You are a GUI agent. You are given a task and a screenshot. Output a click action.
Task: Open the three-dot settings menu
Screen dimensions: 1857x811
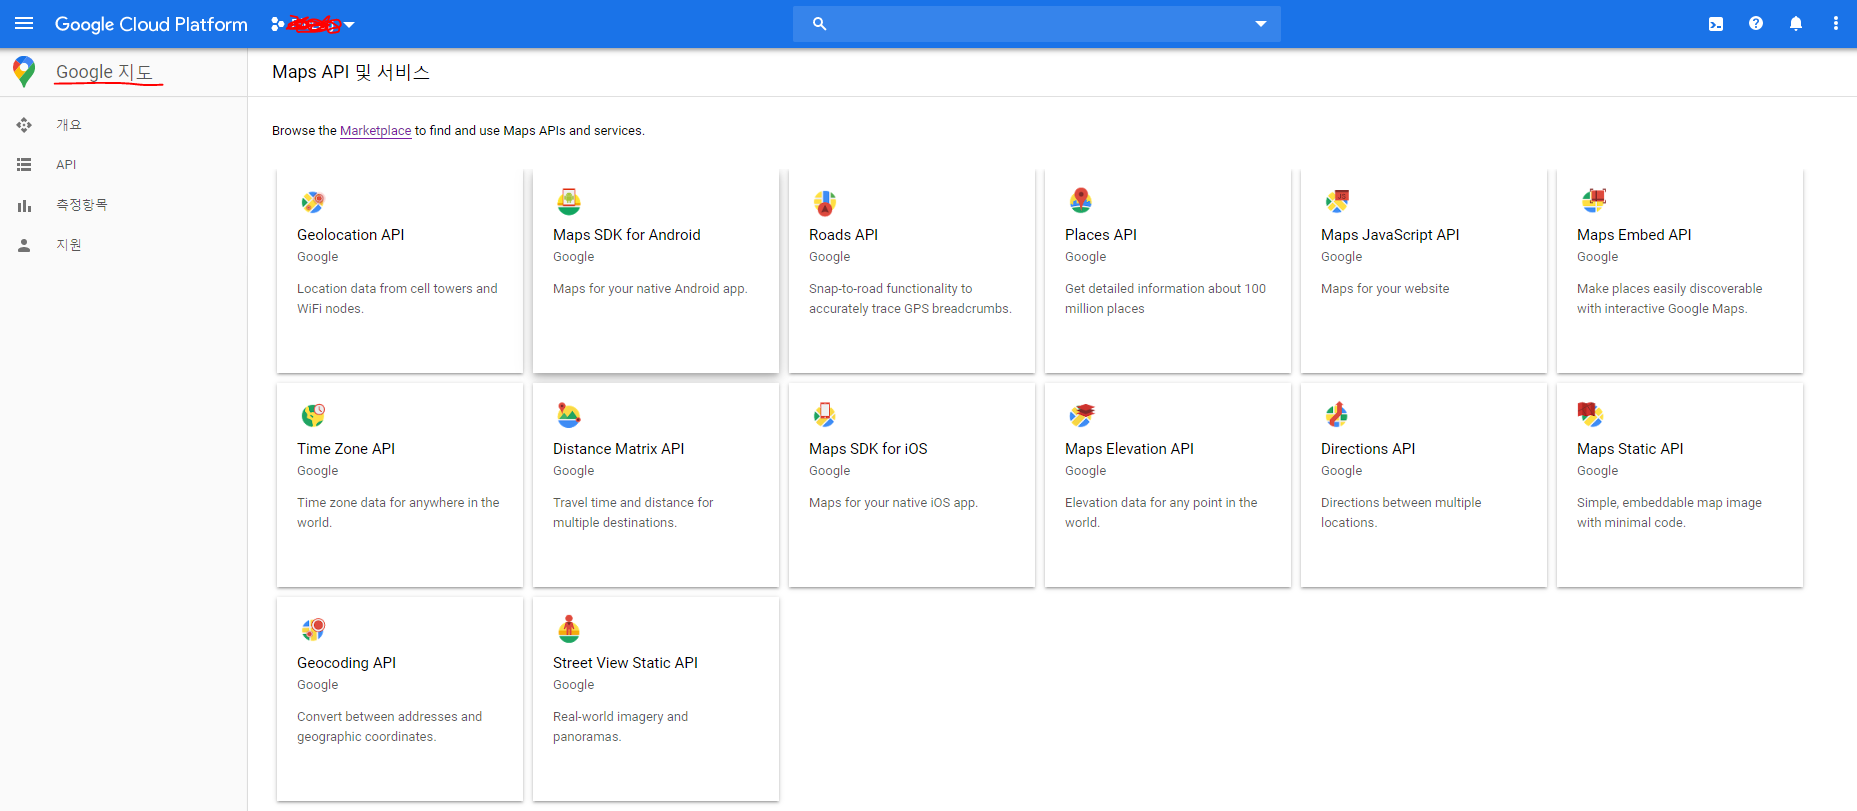click(1836, 23)
